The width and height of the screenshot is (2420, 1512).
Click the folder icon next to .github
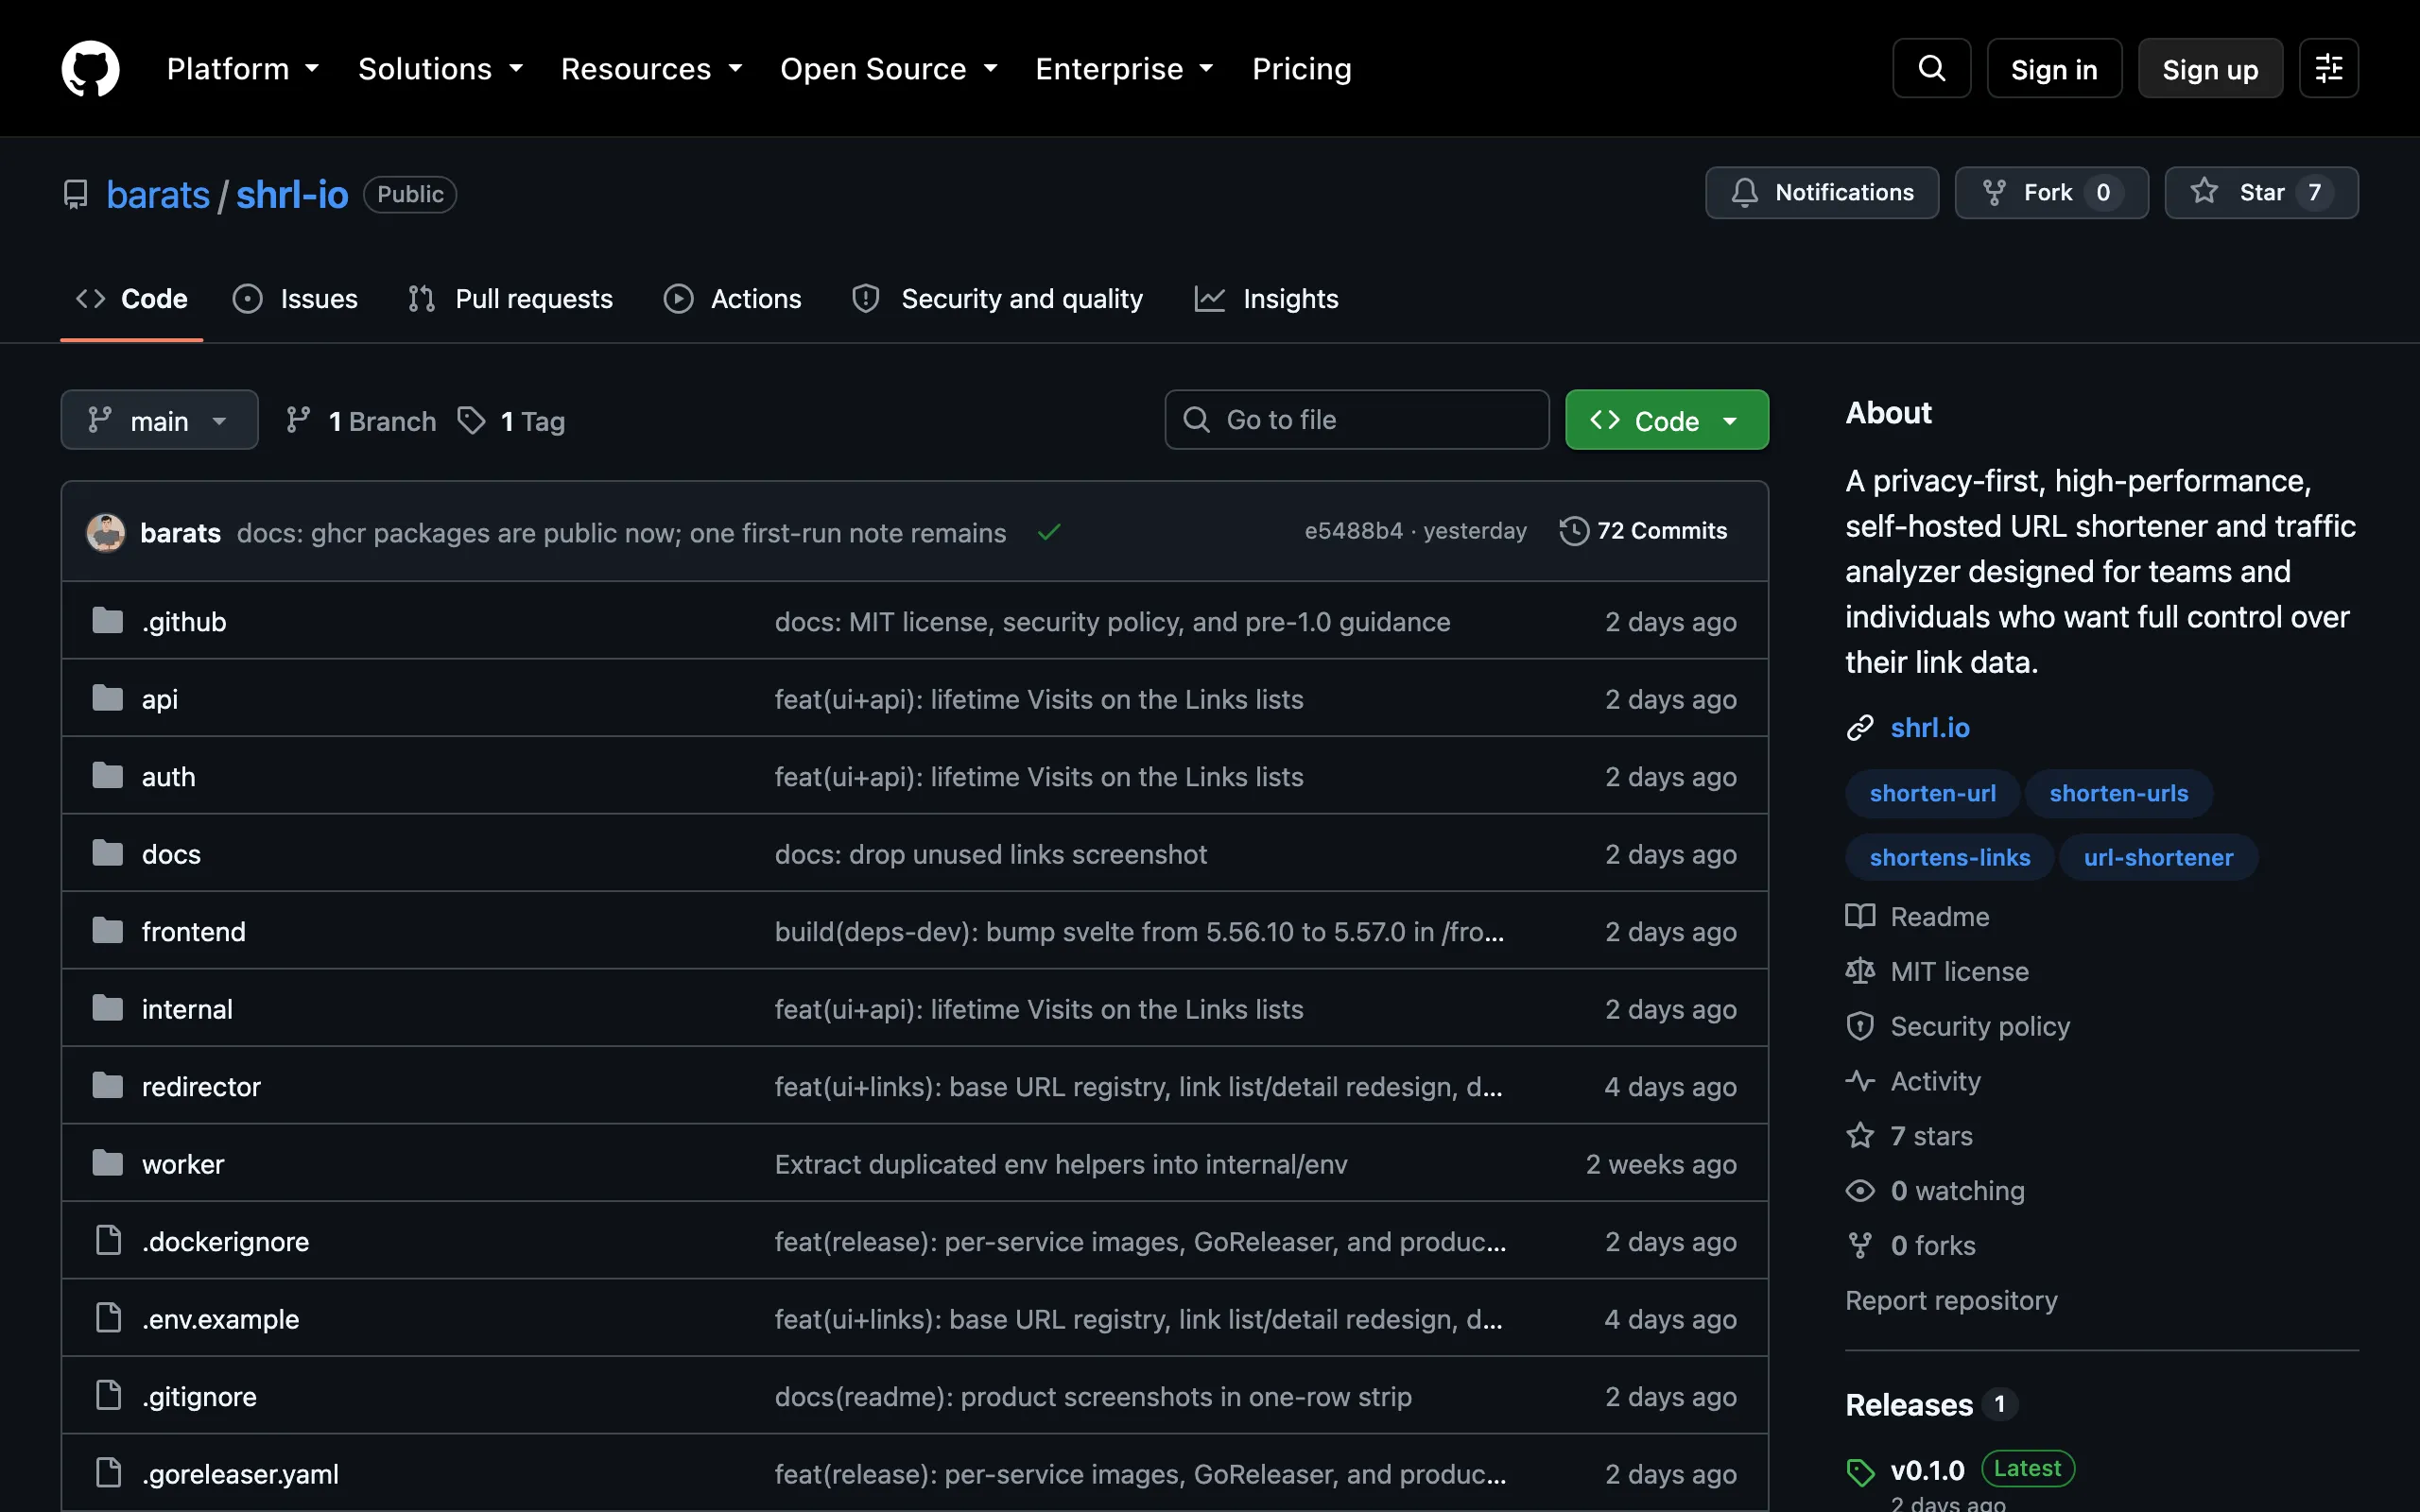click(x=108, y=621)
